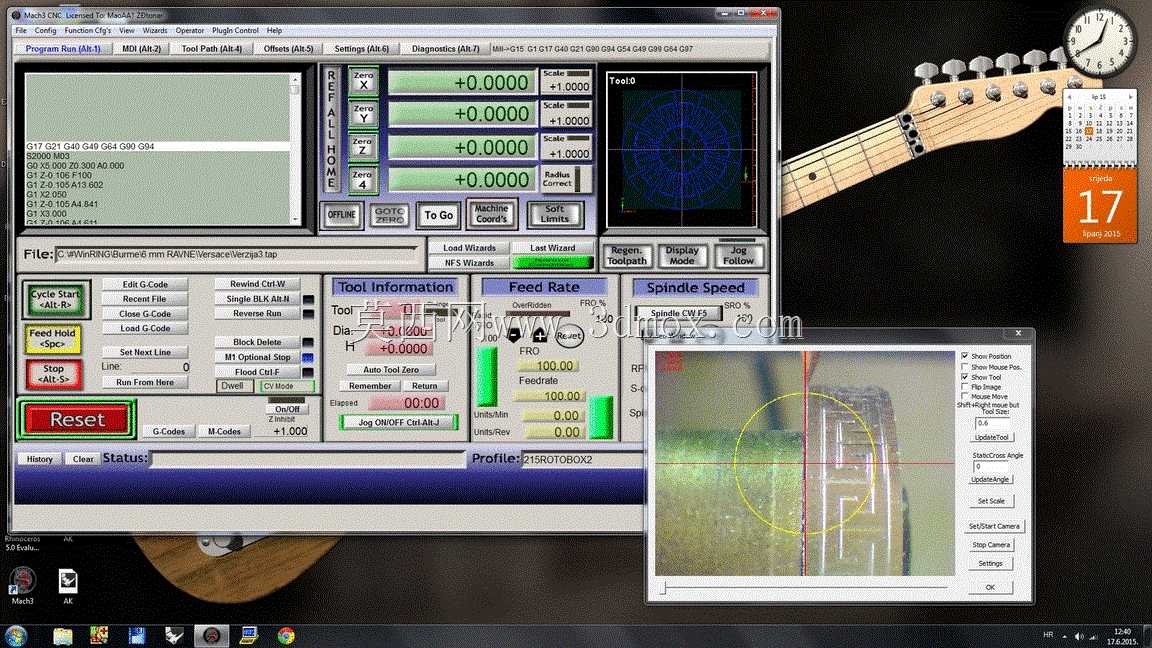Switch to Offsets (Alt-5) tab

[x=288, y=48]
